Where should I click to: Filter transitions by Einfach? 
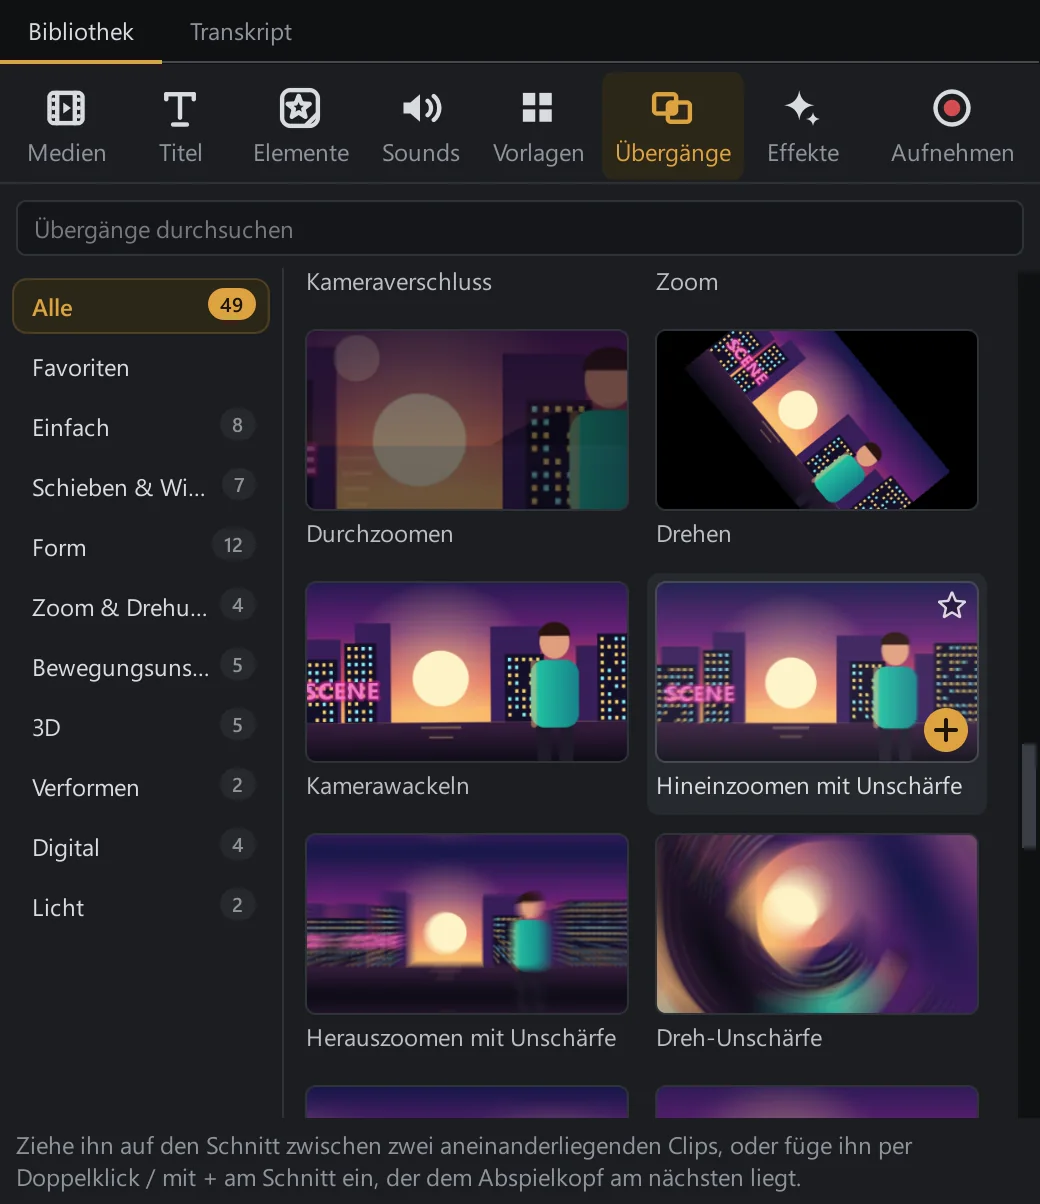[141, 427]
